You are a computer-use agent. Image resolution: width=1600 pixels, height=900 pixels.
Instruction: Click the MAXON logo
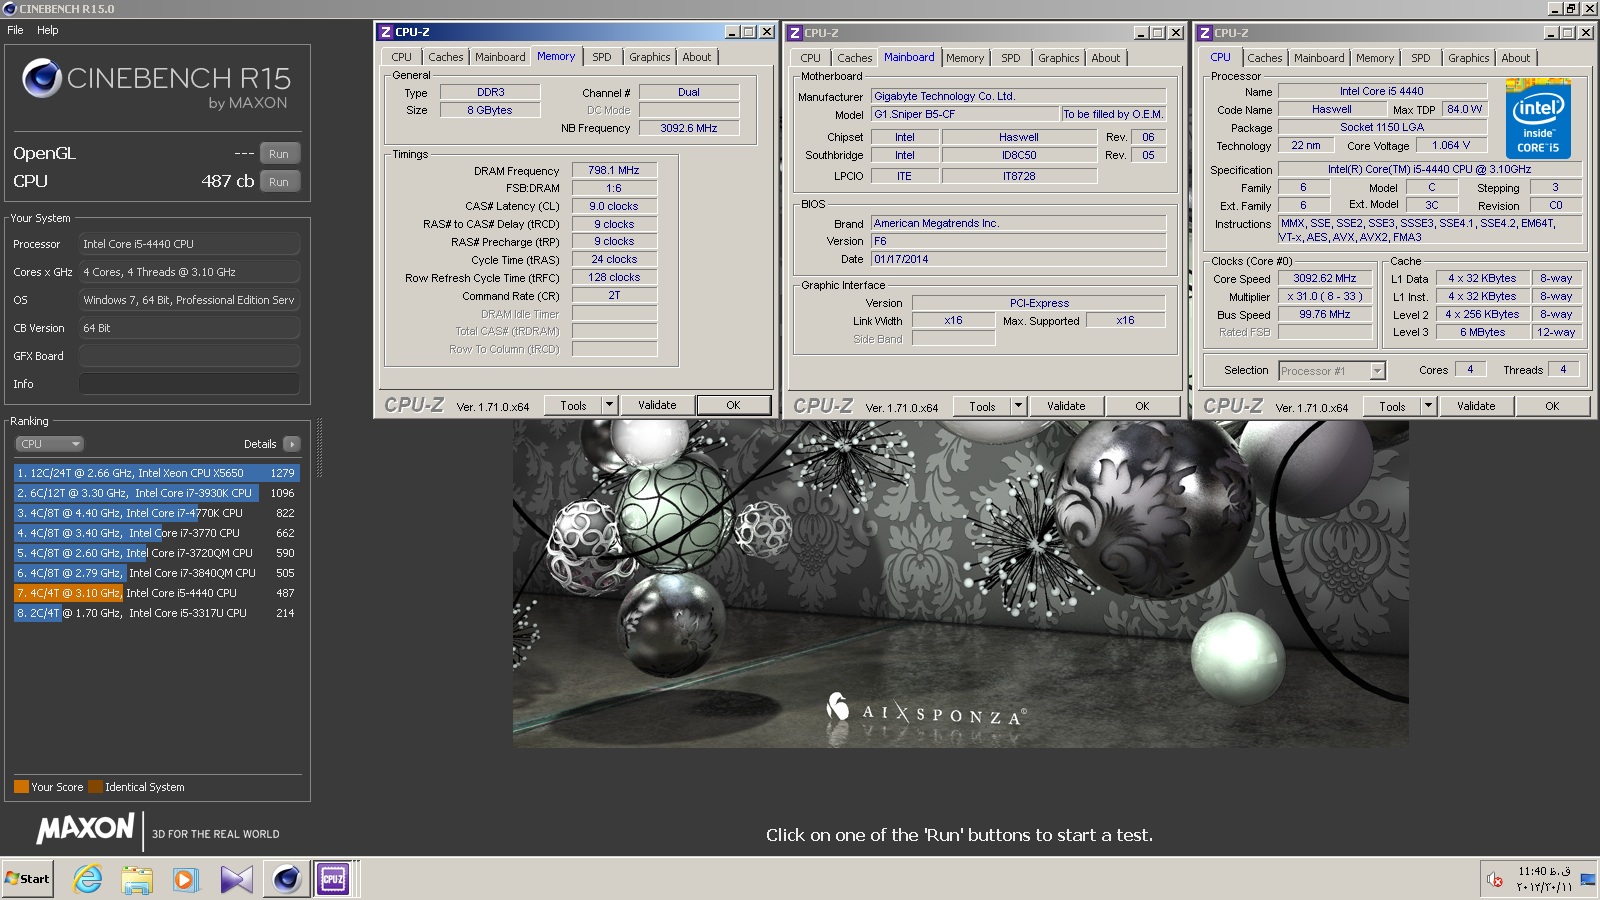86,828
